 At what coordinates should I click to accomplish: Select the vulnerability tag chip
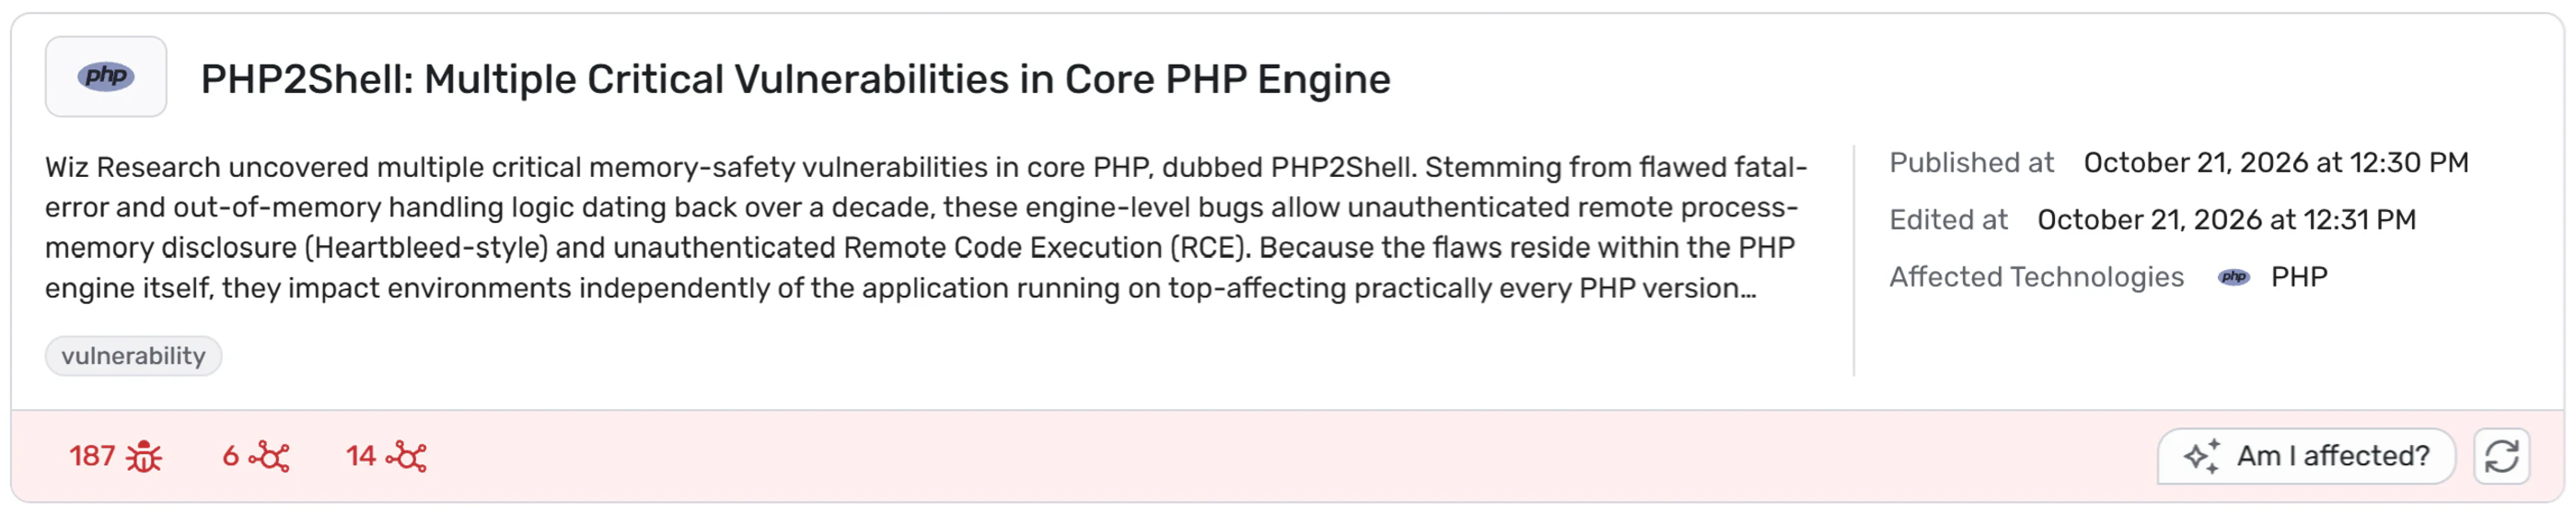(x=133, y=356)
